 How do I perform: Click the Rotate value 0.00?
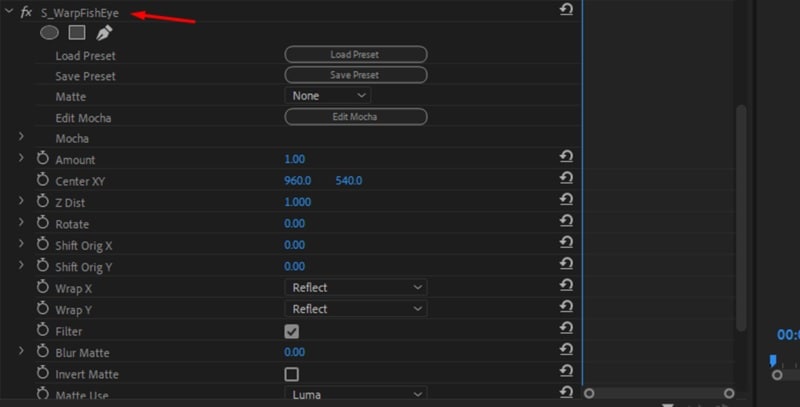(294, 223)
